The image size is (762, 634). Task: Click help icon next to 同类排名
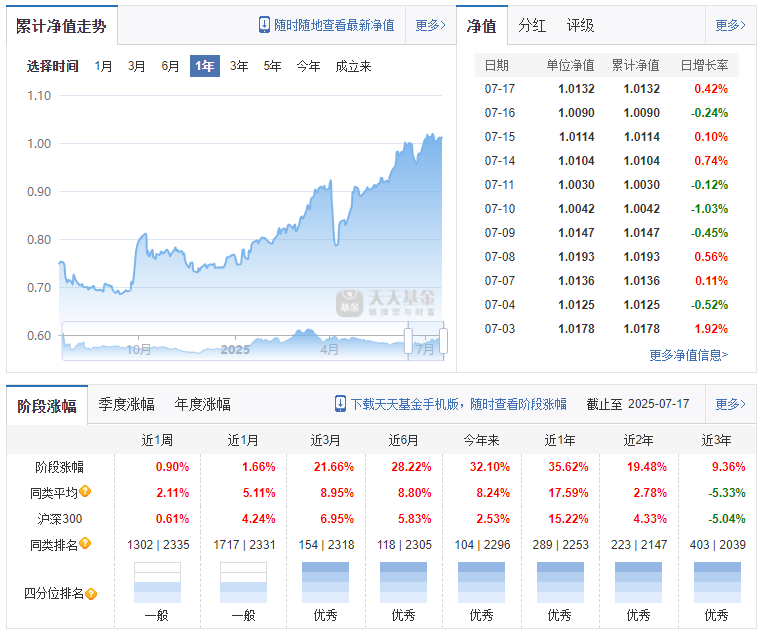(85, 543)
